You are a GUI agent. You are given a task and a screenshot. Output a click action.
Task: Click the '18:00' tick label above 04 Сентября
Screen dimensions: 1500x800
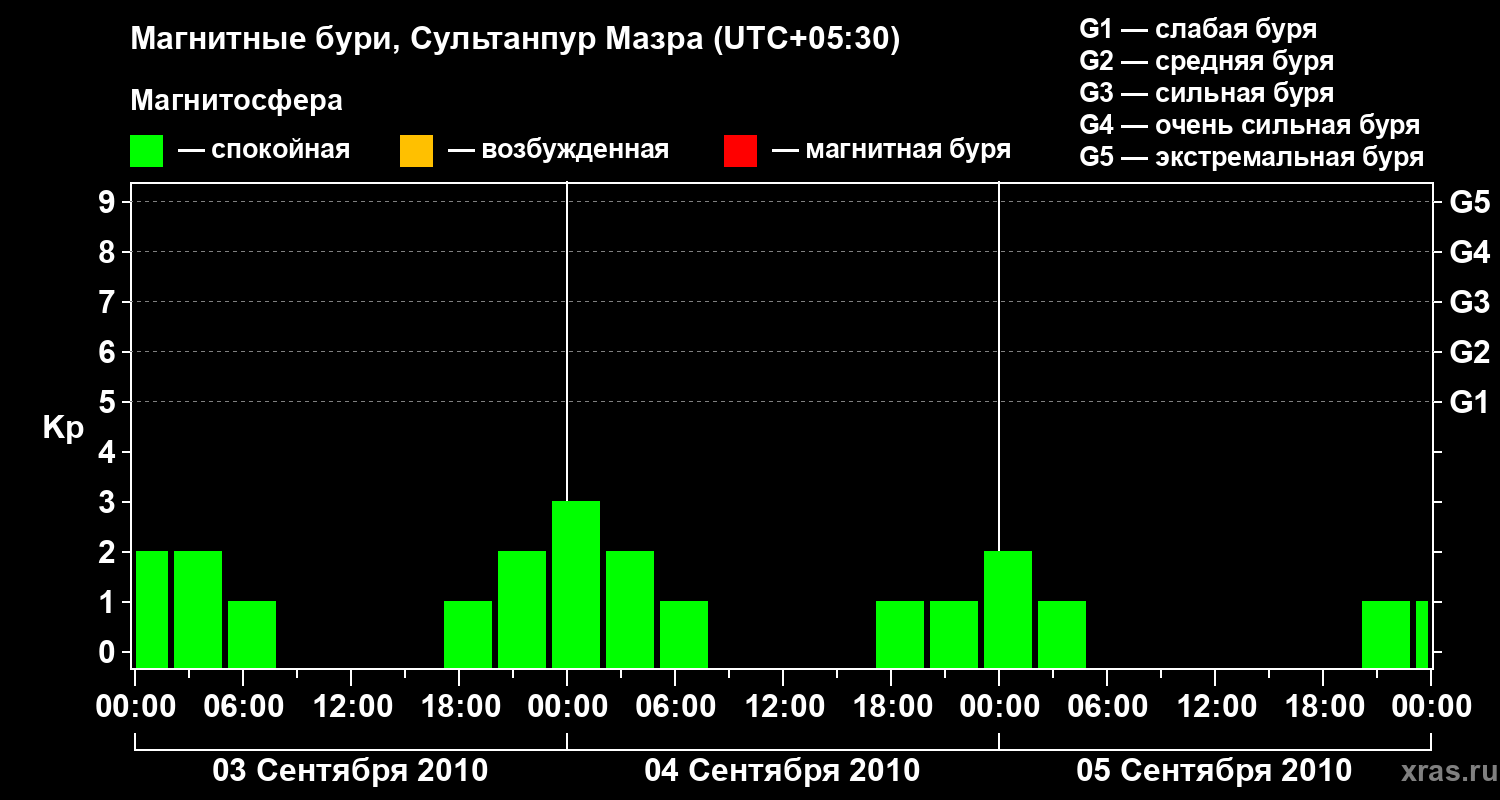(891, 707)
